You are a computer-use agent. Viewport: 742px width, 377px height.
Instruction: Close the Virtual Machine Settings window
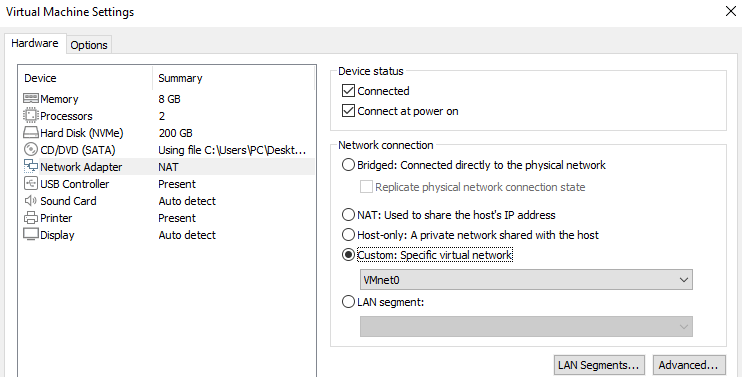[x=731, y=11]
